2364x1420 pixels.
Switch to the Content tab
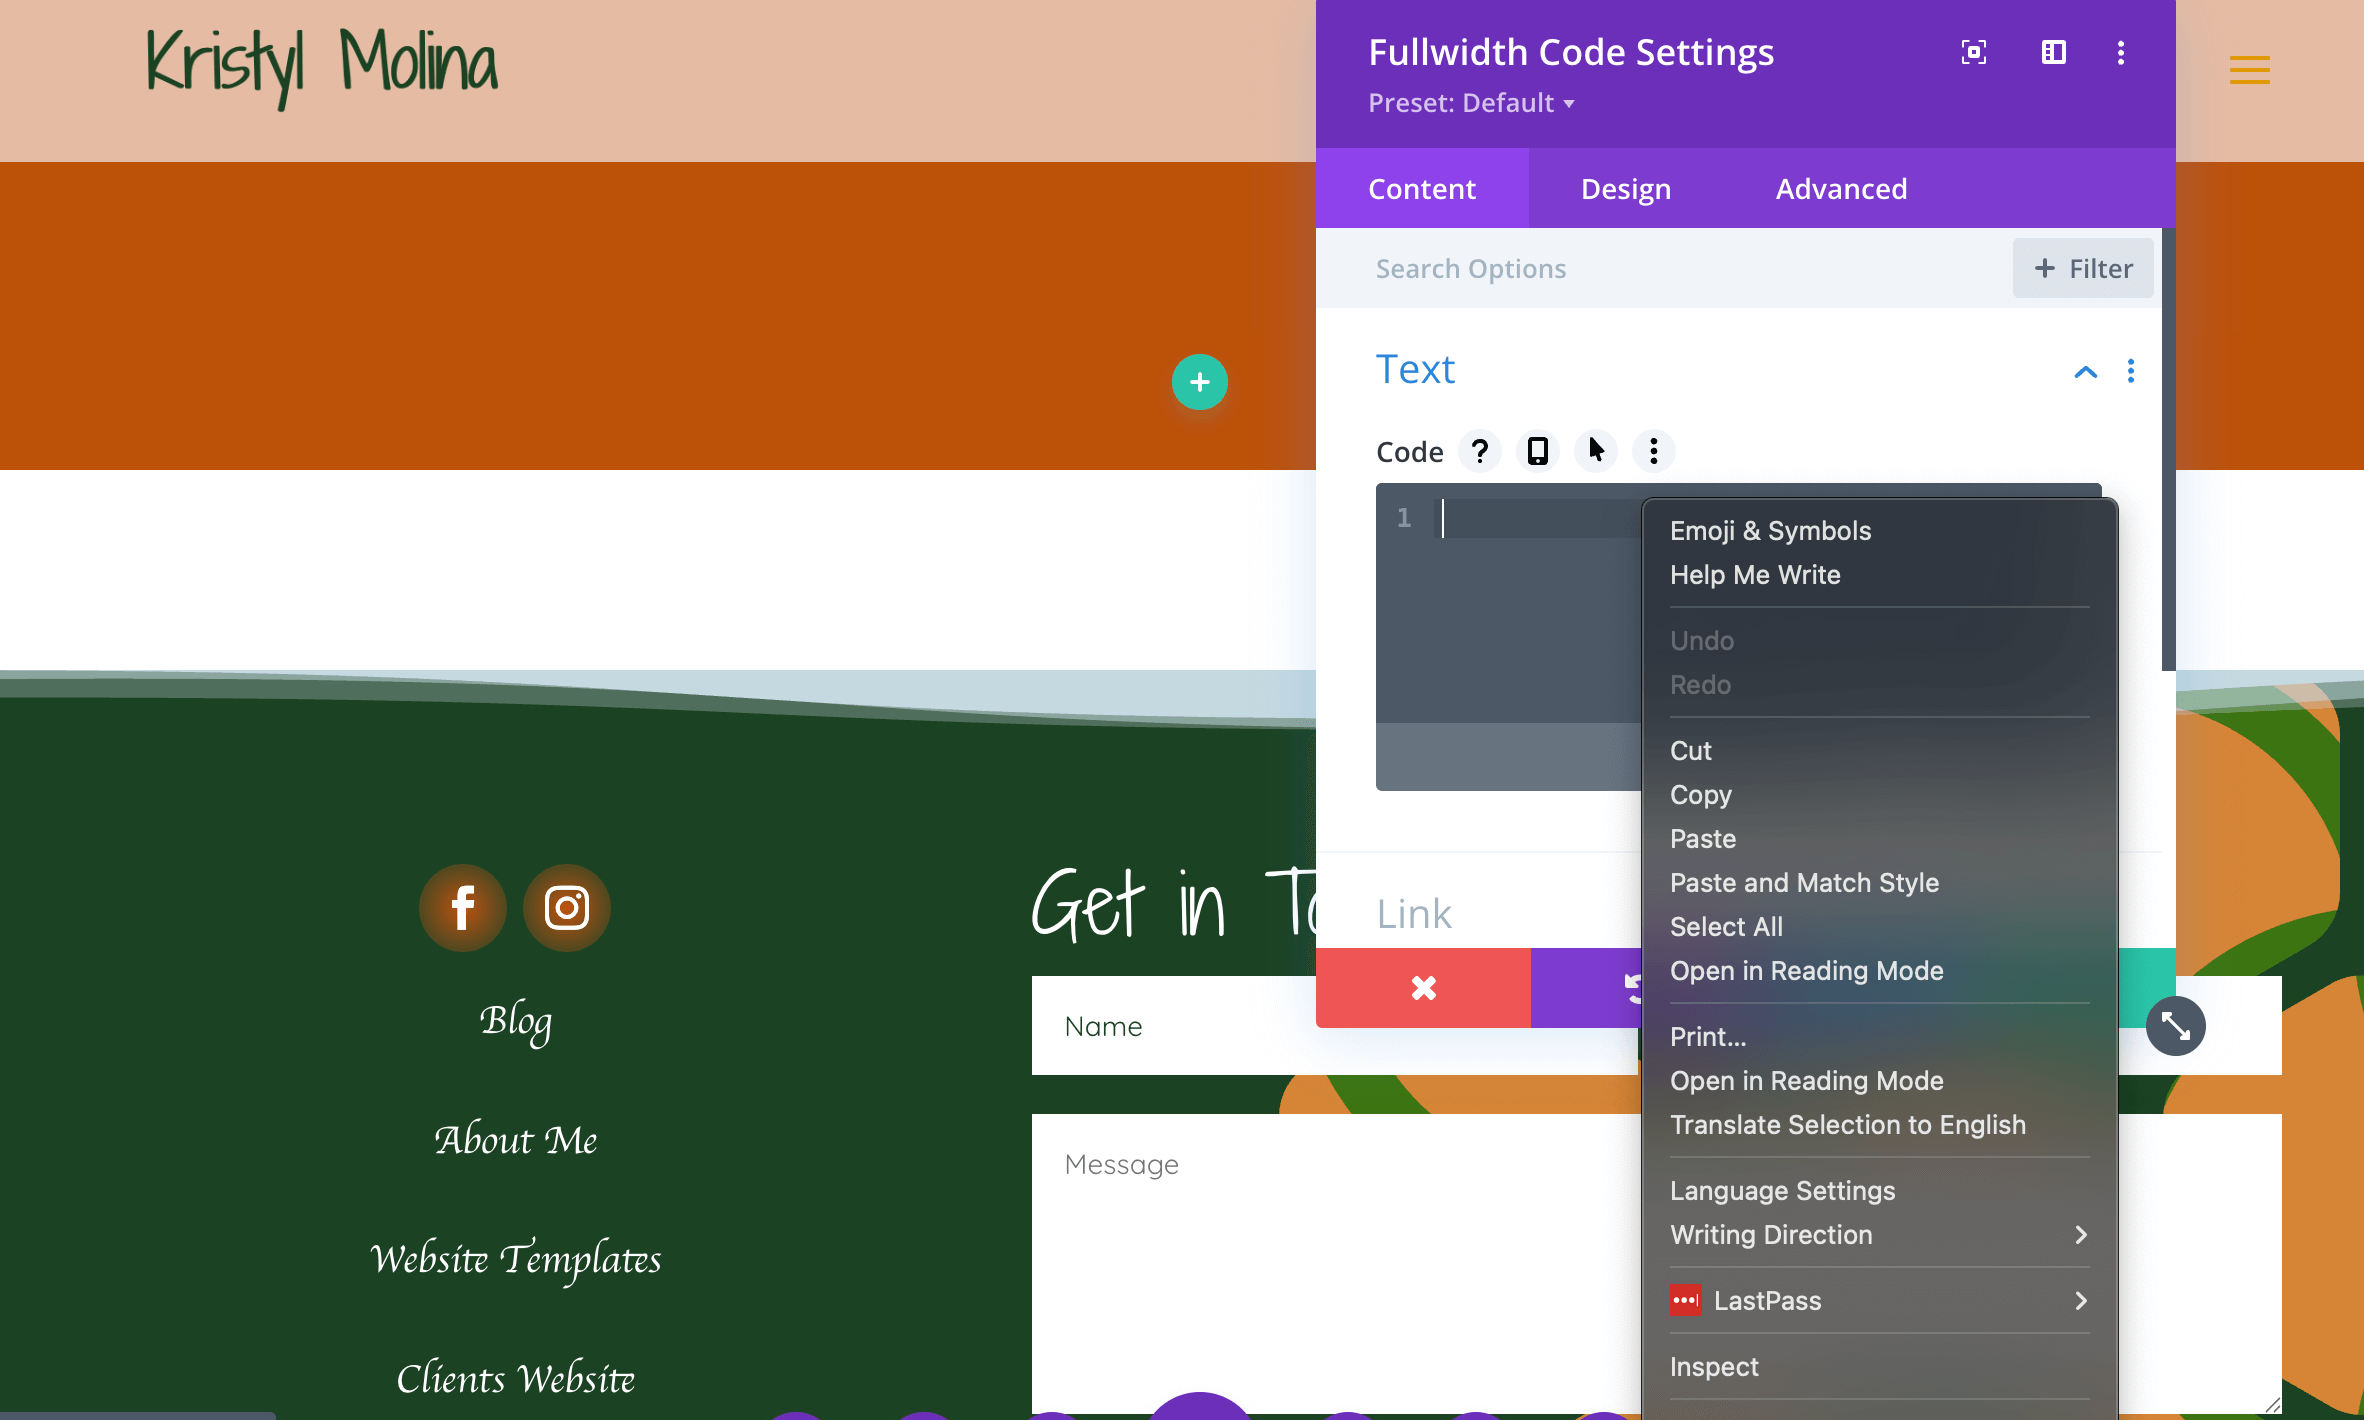[x=1422, y=189]
